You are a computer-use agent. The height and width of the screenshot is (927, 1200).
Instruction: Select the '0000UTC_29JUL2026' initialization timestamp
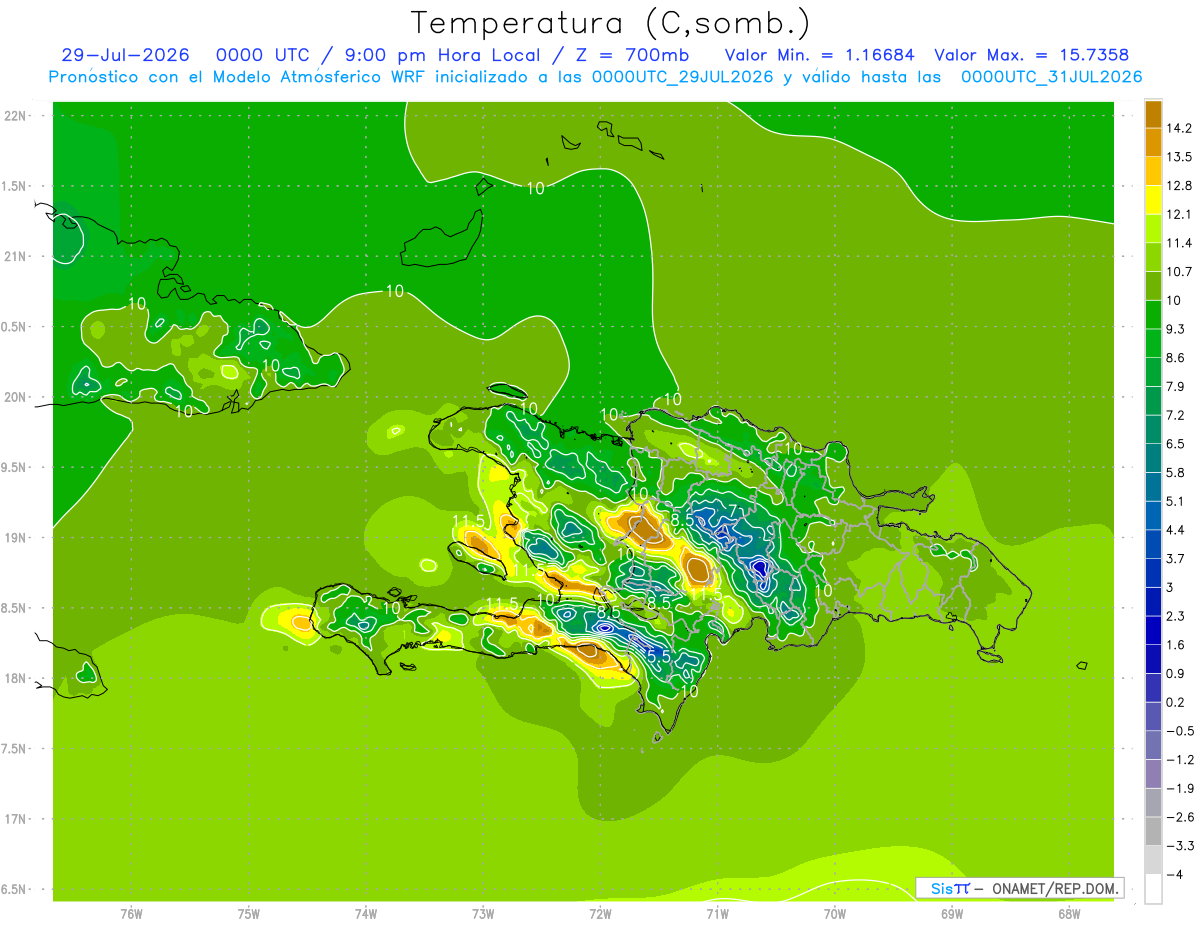(683, 77)
